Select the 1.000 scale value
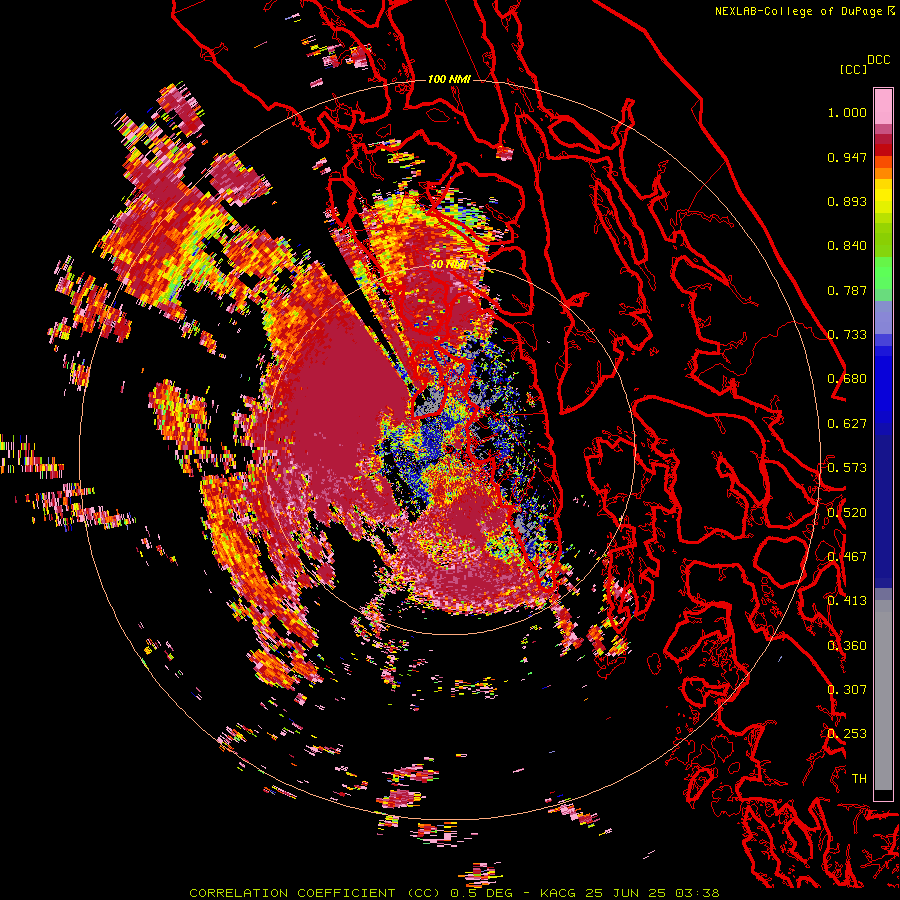 pos(847,112)
